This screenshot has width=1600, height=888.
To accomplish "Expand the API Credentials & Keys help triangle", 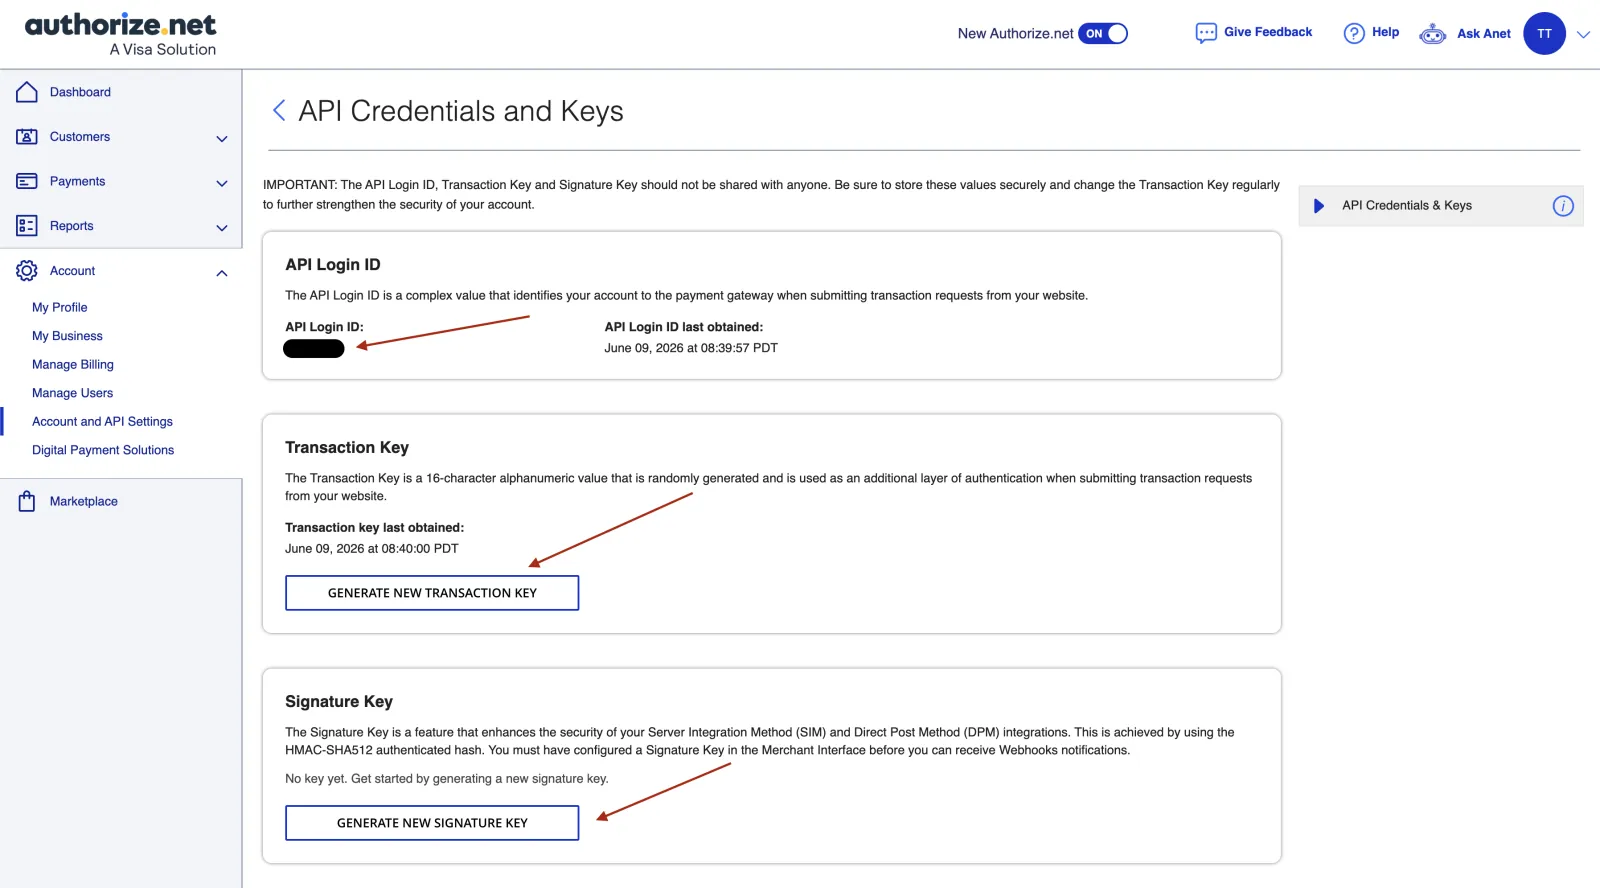I will coord(1319,206).
